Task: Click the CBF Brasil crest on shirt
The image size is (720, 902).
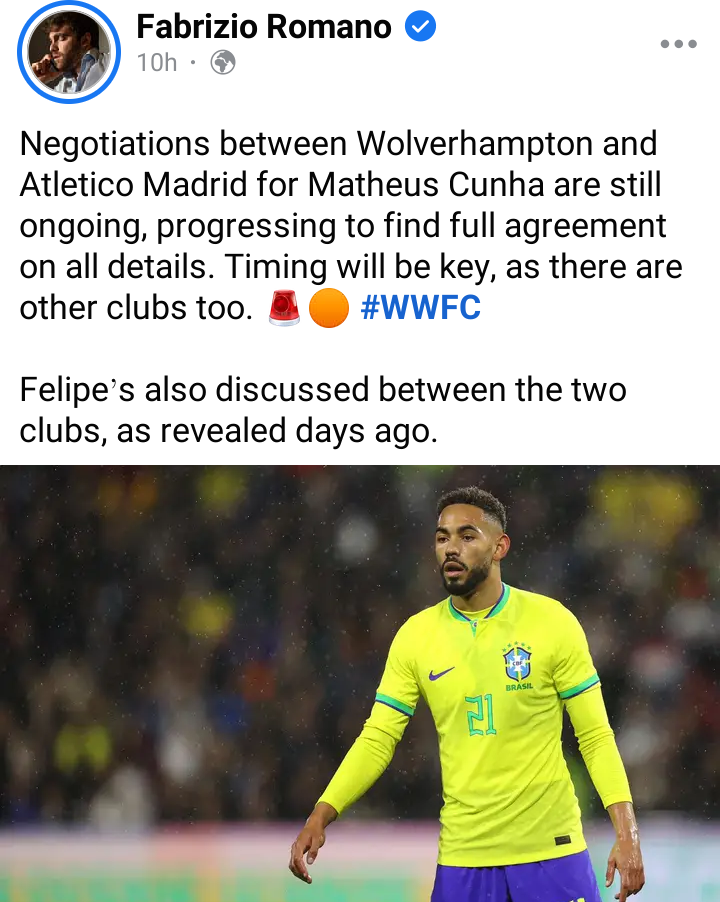Action: pyautogui.click(x=518, y=666)
